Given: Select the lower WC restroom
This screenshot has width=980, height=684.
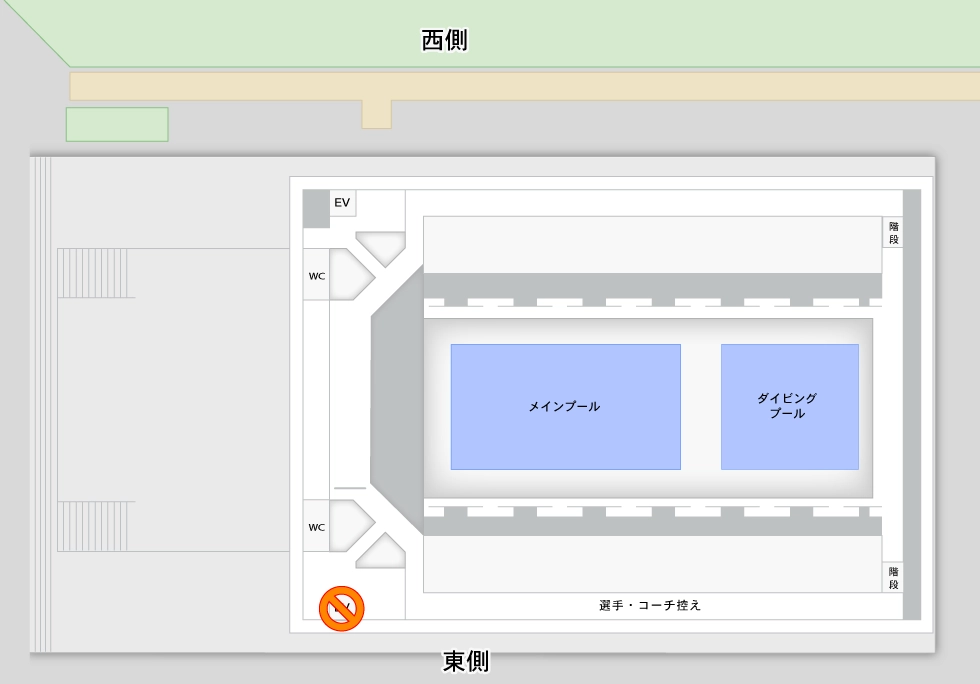Looking at the screenshot, I should [x=316, y=526].
